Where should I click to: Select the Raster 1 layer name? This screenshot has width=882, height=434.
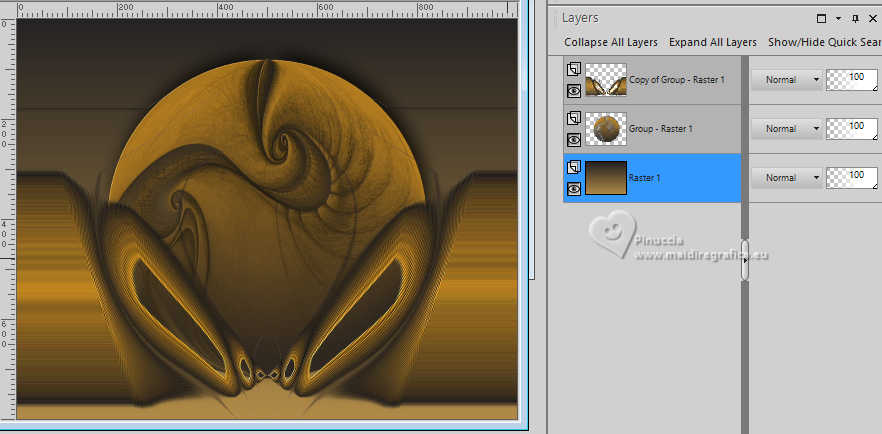(x=645, y=178)
